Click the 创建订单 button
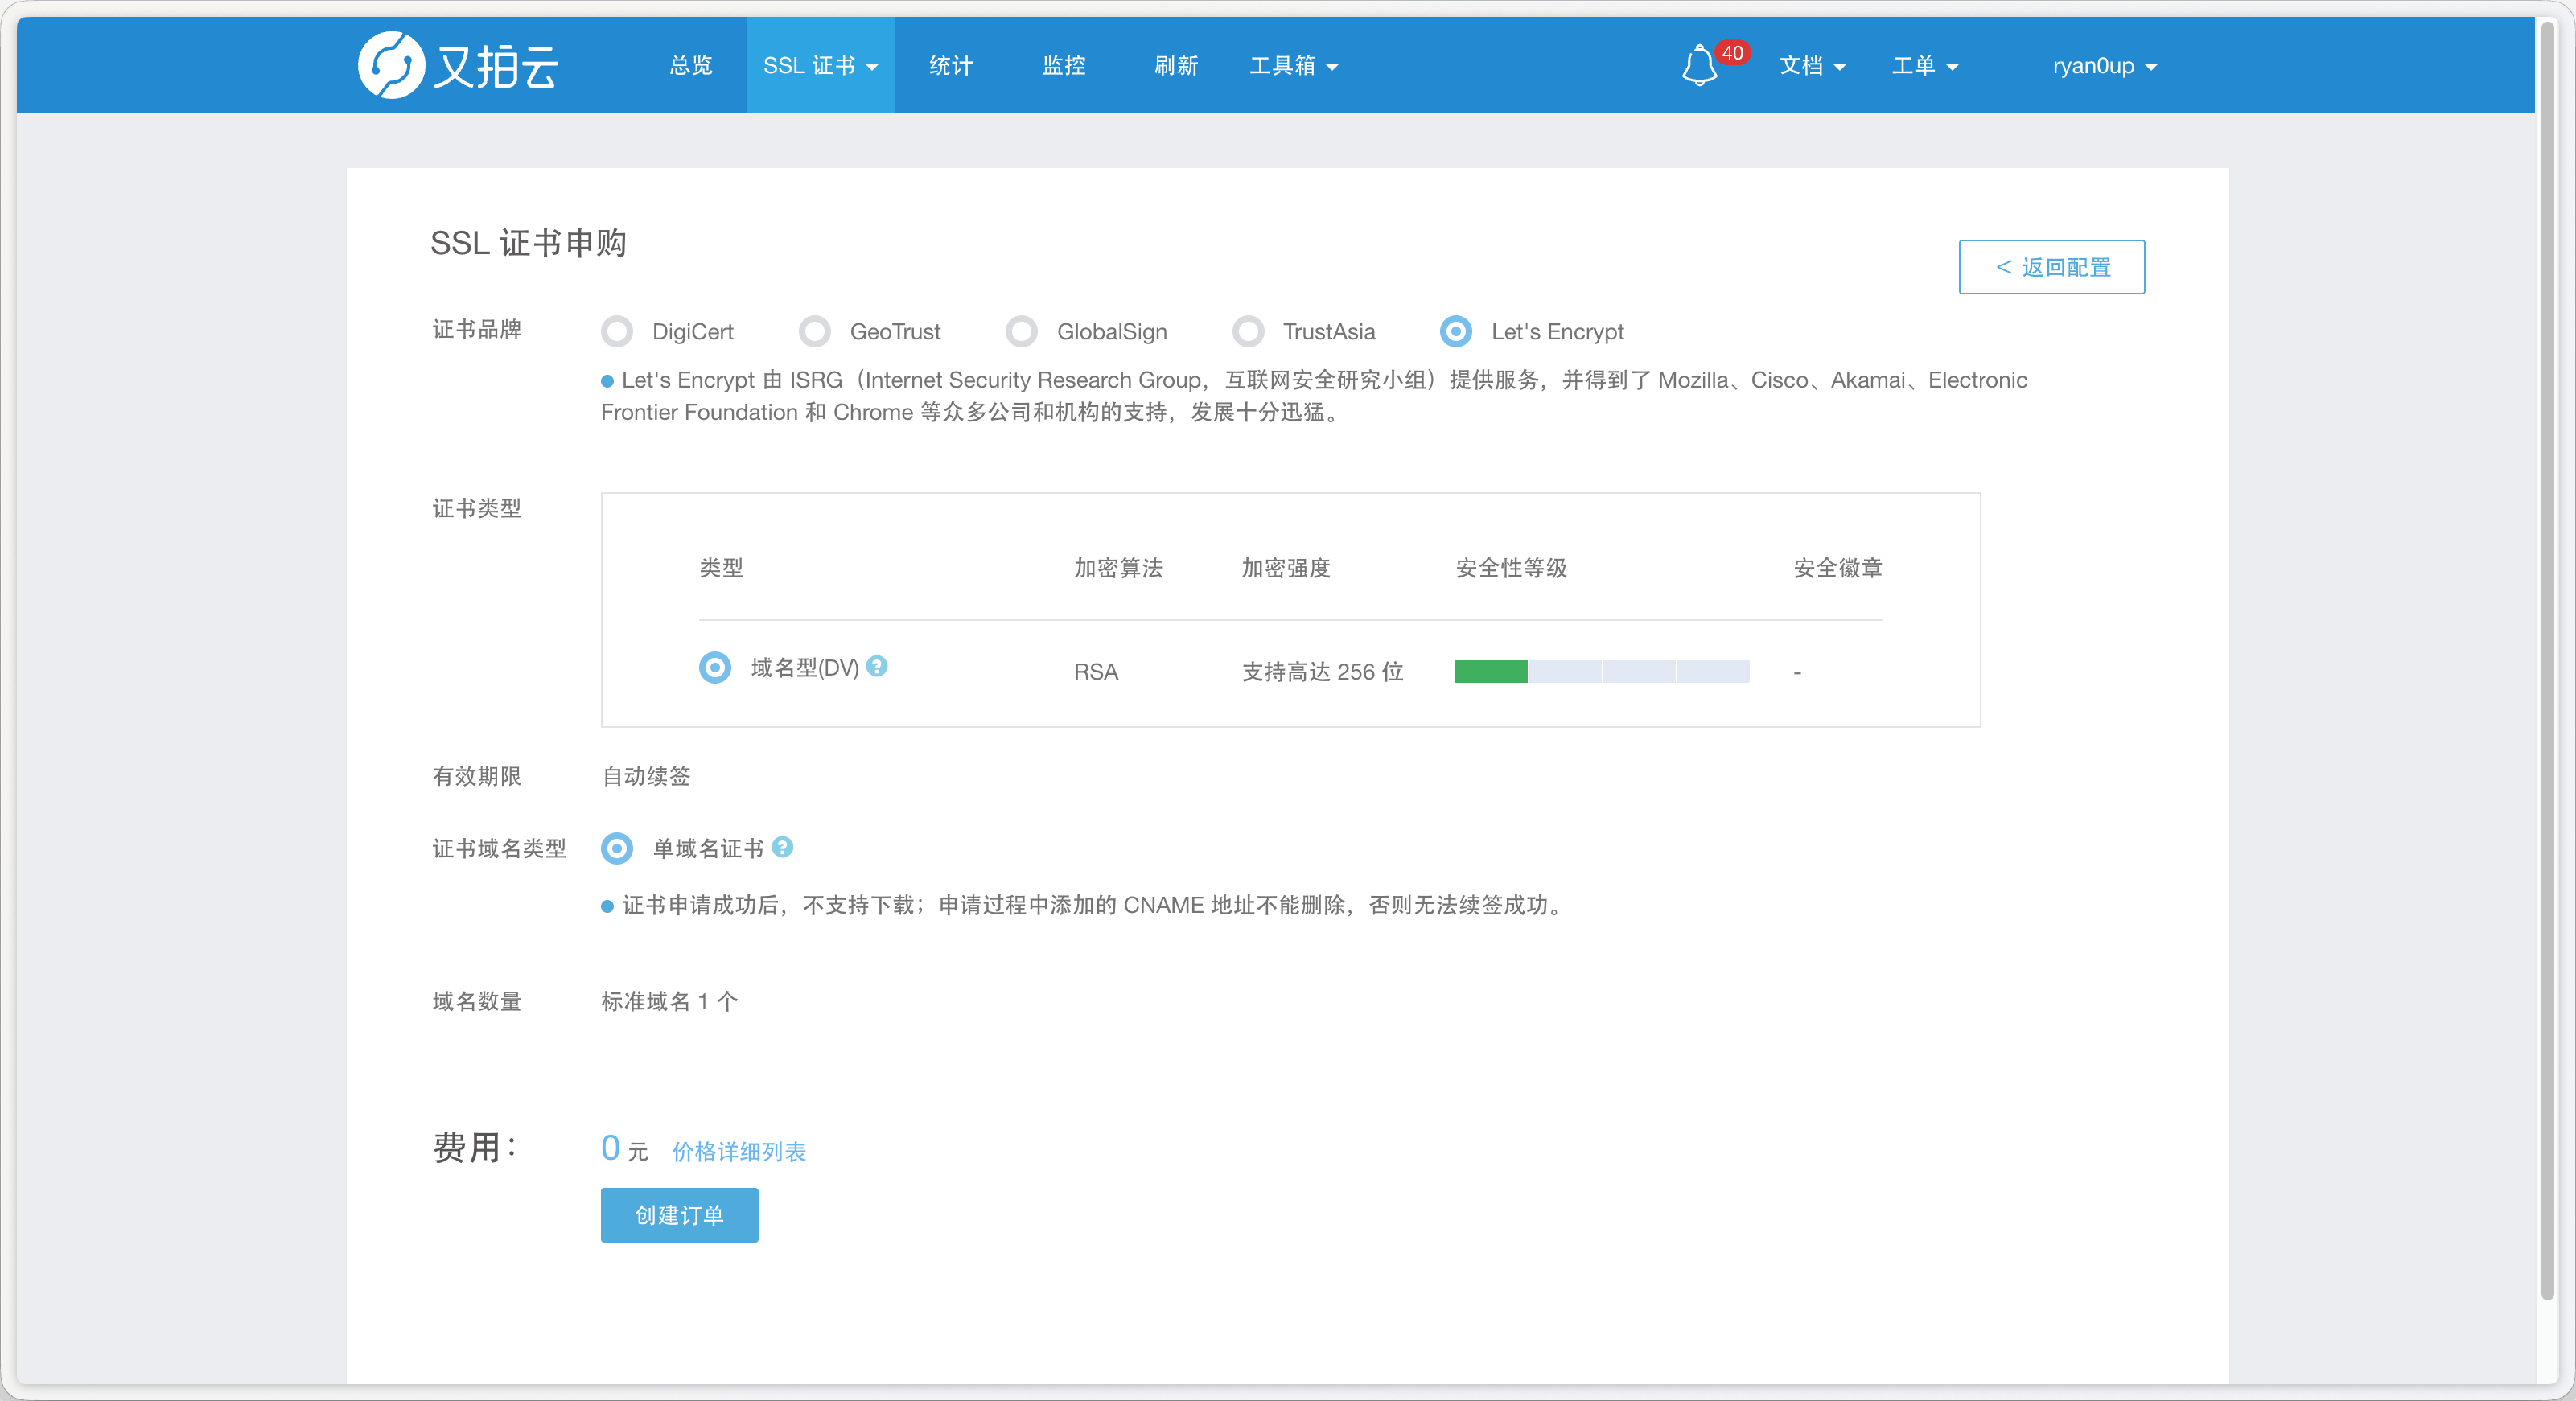2576x1401 pixels. tap(679, 1215)
